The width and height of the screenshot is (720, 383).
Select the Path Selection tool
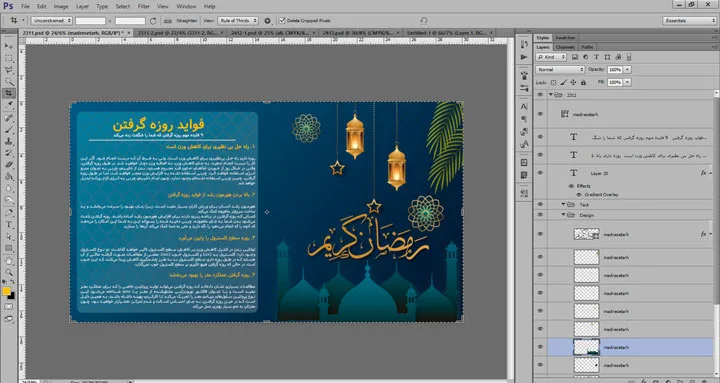[x=9, y=236]
